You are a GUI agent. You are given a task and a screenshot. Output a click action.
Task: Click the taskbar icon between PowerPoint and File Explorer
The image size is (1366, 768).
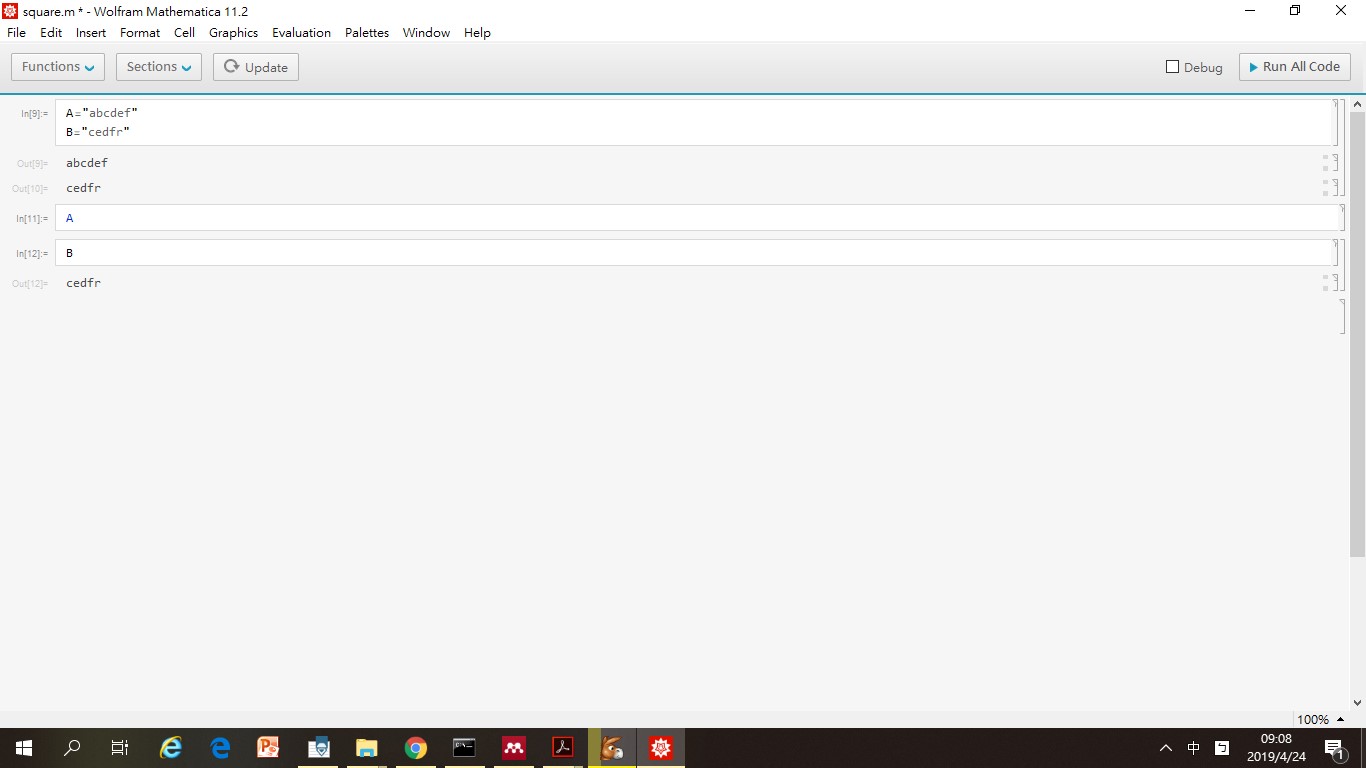pyautogui.click(x=319, y=747)
